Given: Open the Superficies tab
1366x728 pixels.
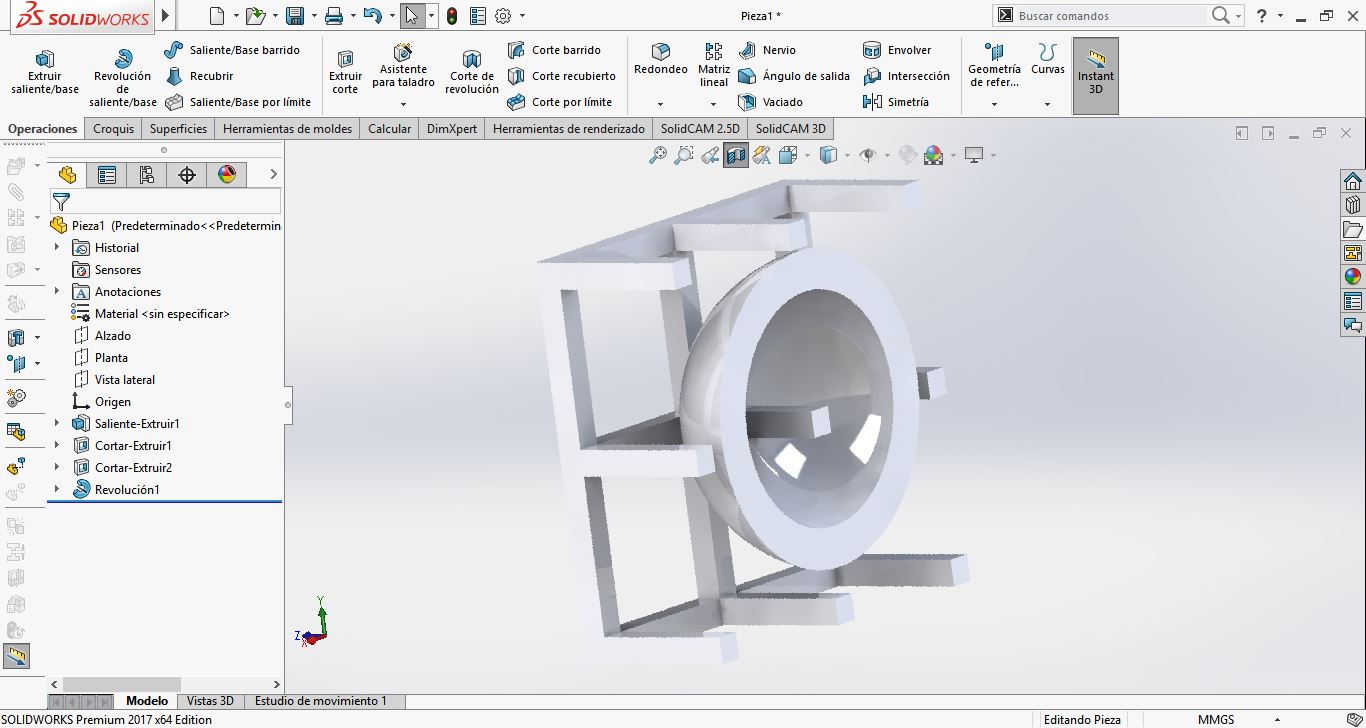Looking at the screenshot, I should [178, 129].
